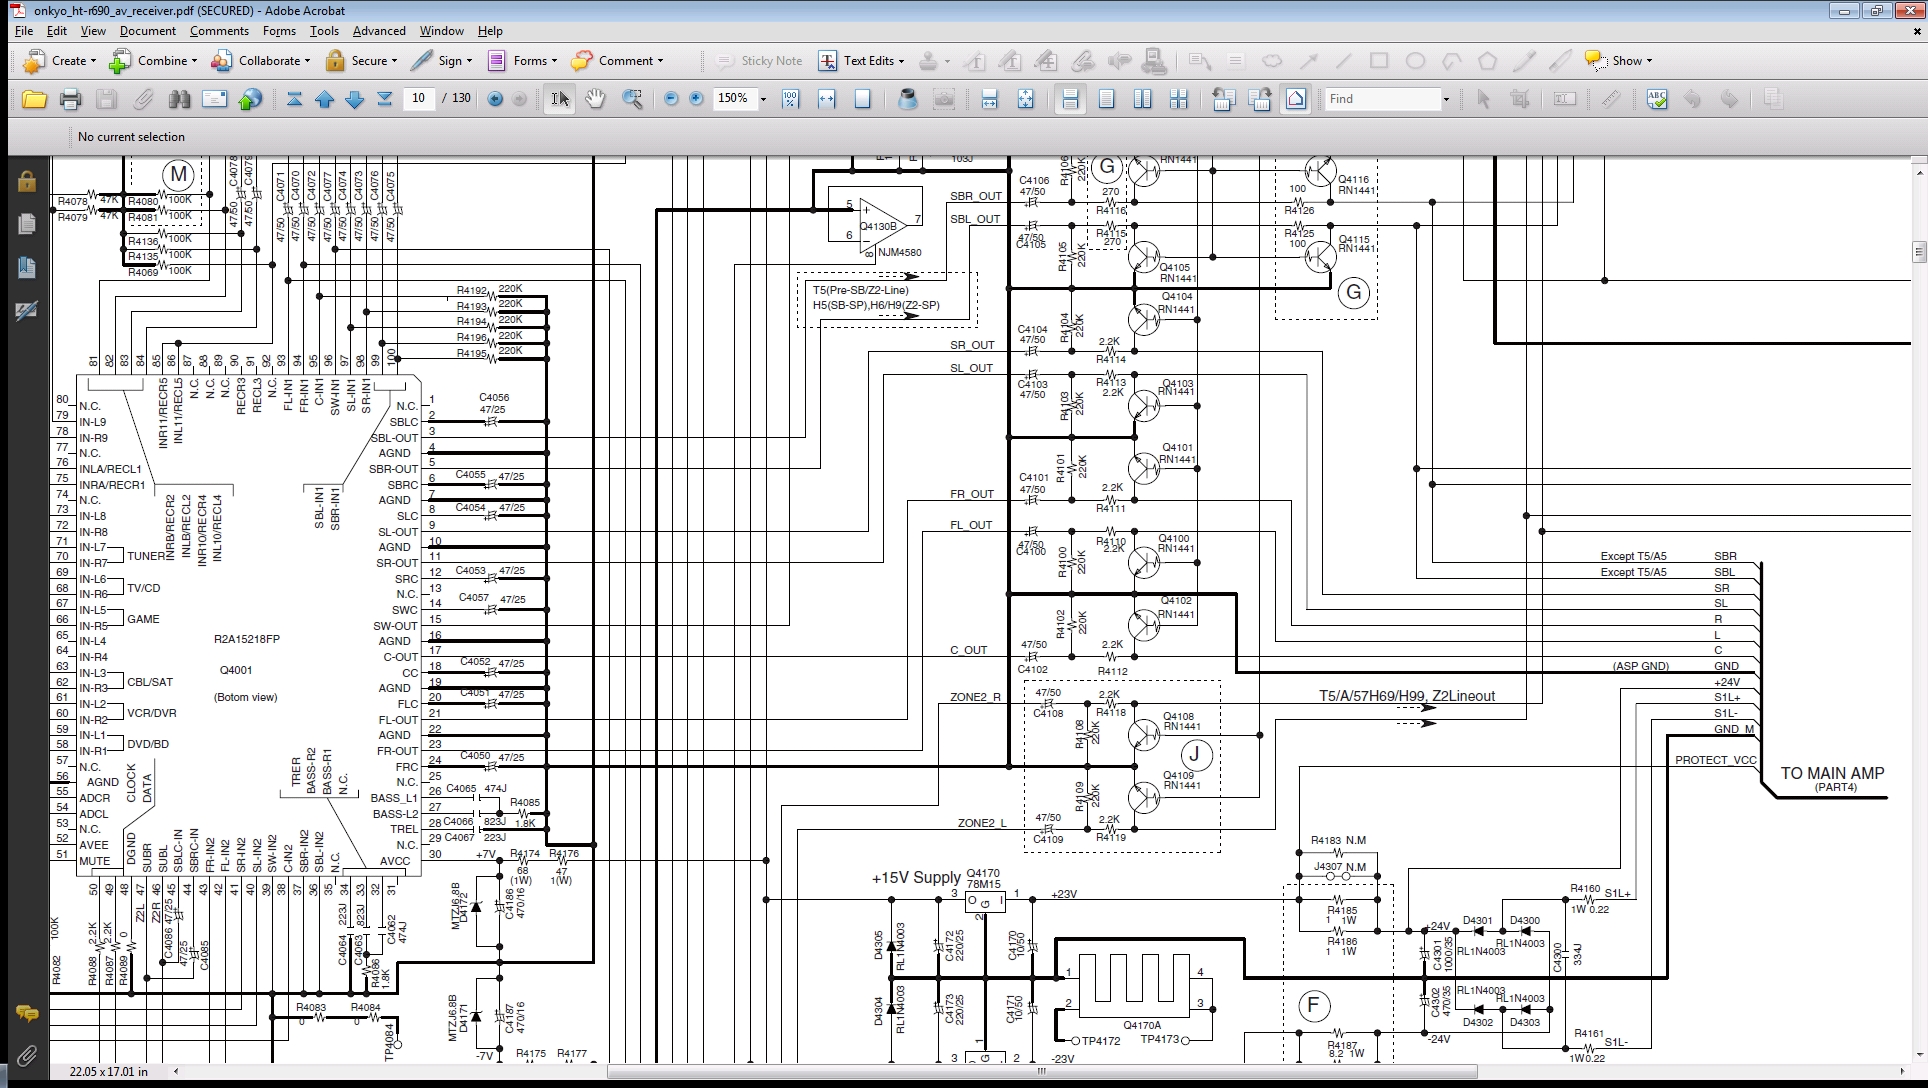Rotate the view counterclockwise
1928x1088 pixels.
(1222, 99)
